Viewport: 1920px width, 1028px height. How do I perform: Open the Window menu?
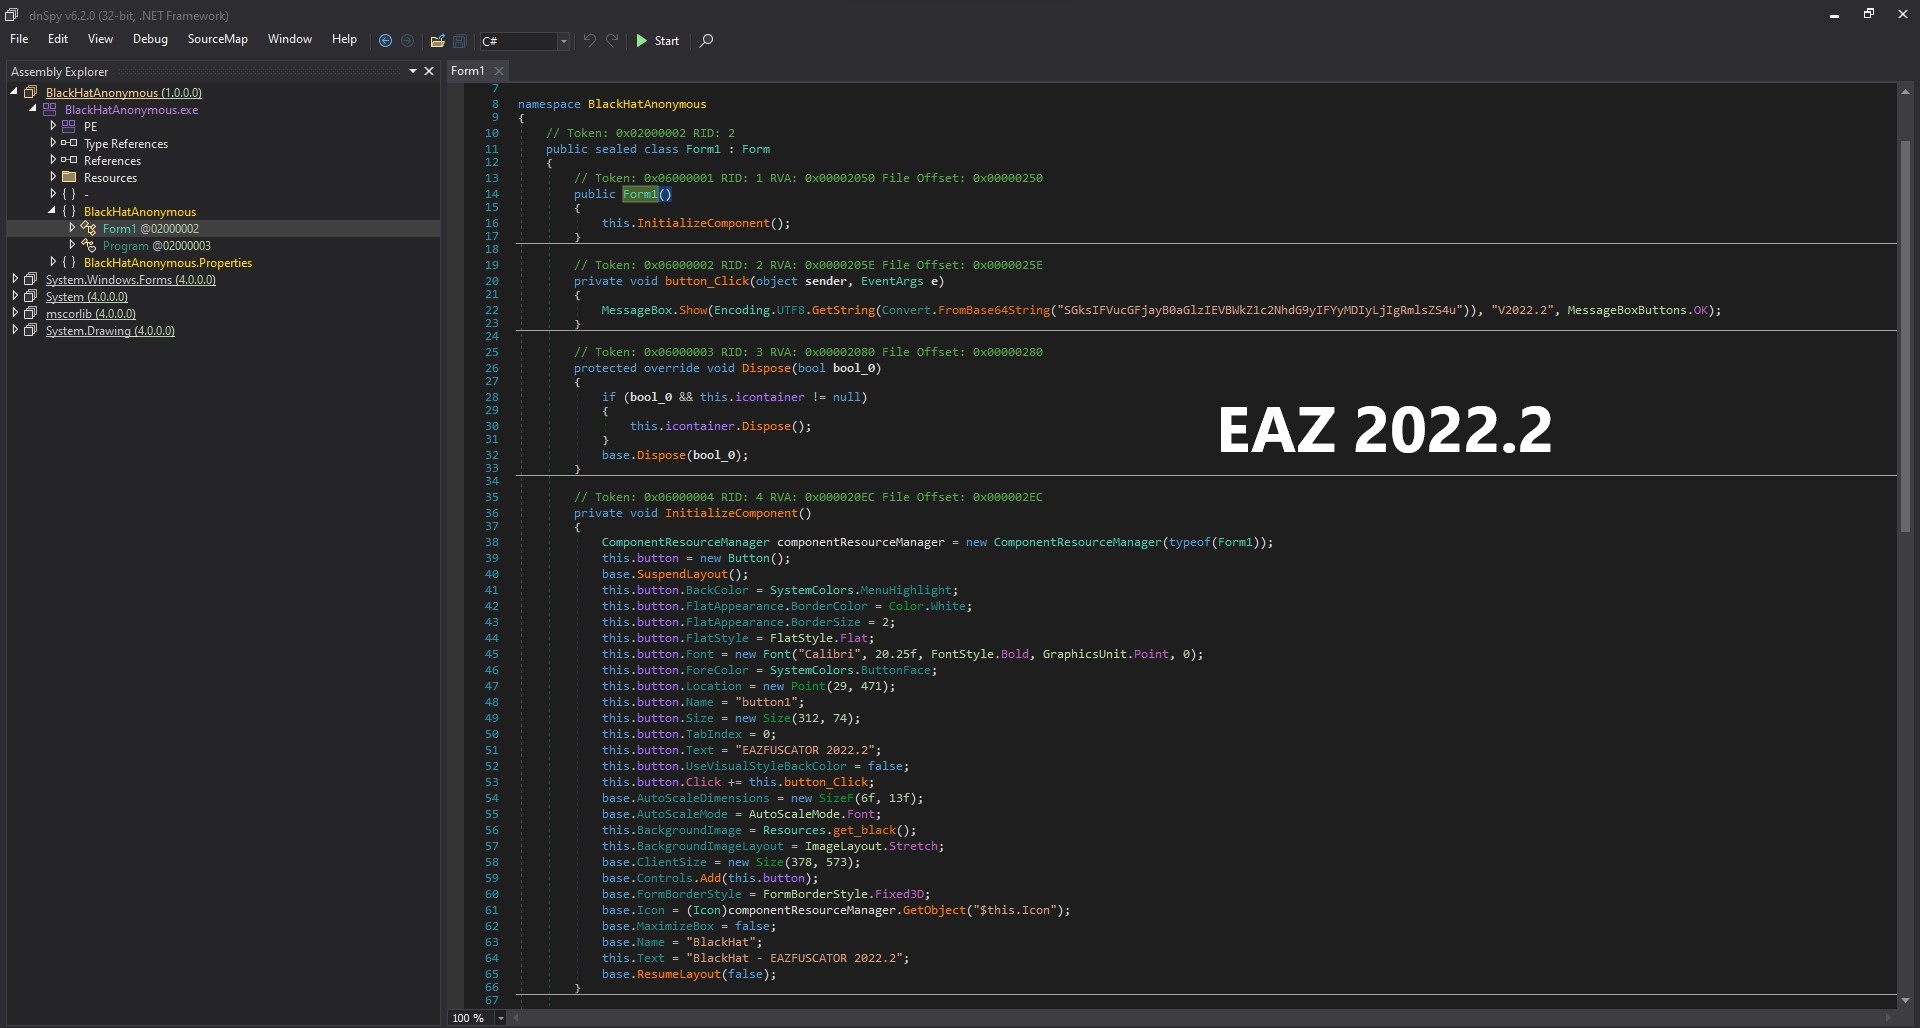[290, 39]
